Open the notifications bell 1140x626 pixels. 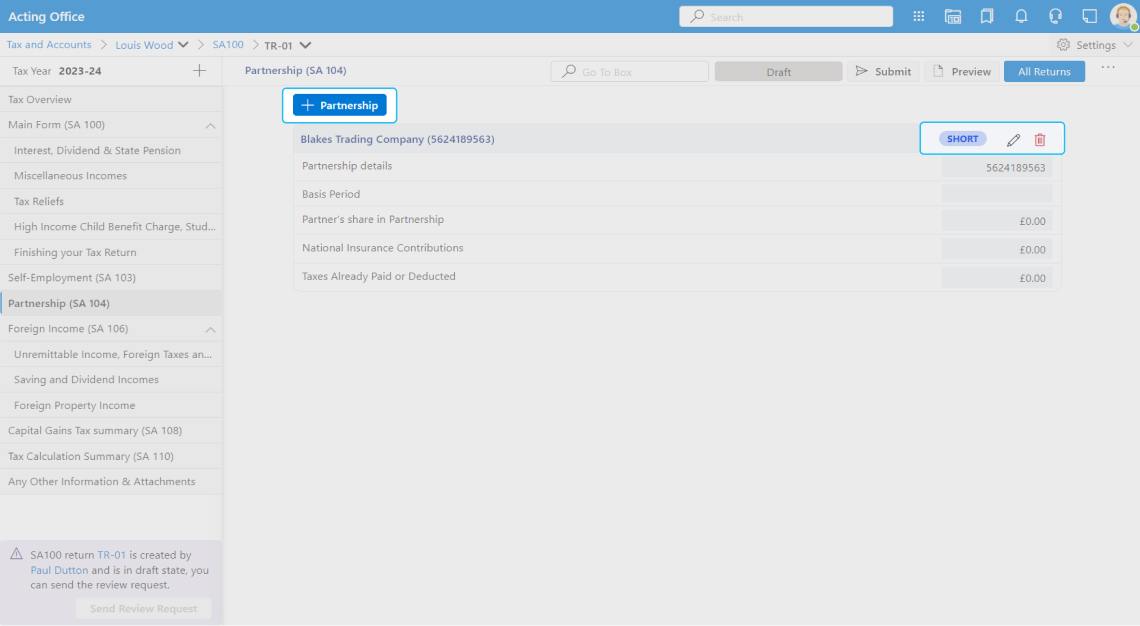coord(1021,17)
